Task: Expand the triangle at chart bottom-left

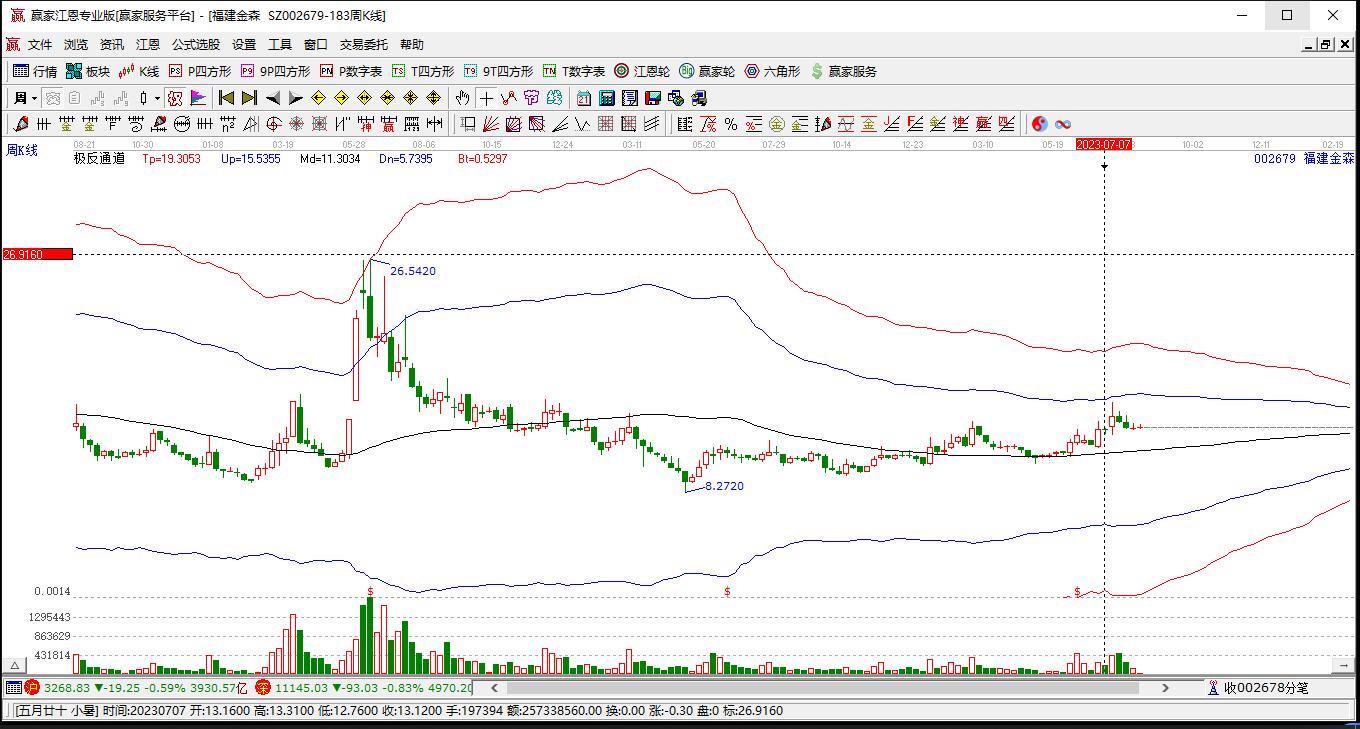Action: [14, 665]
